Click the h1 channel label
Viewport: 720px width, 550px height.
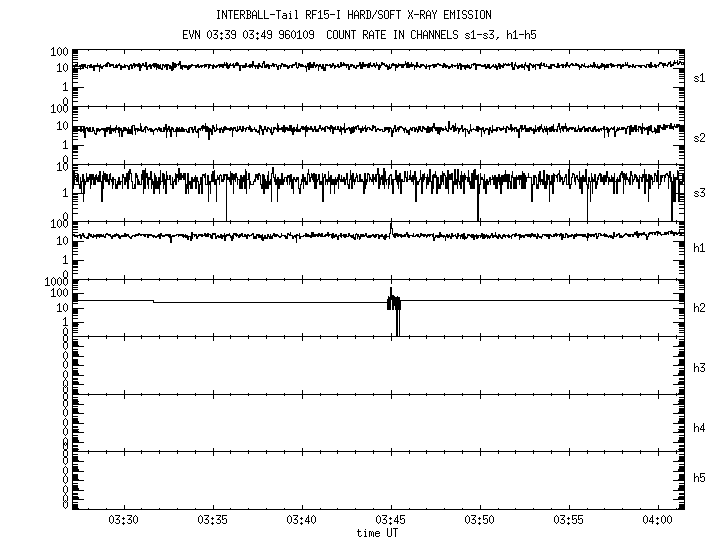tap(699, 249)
